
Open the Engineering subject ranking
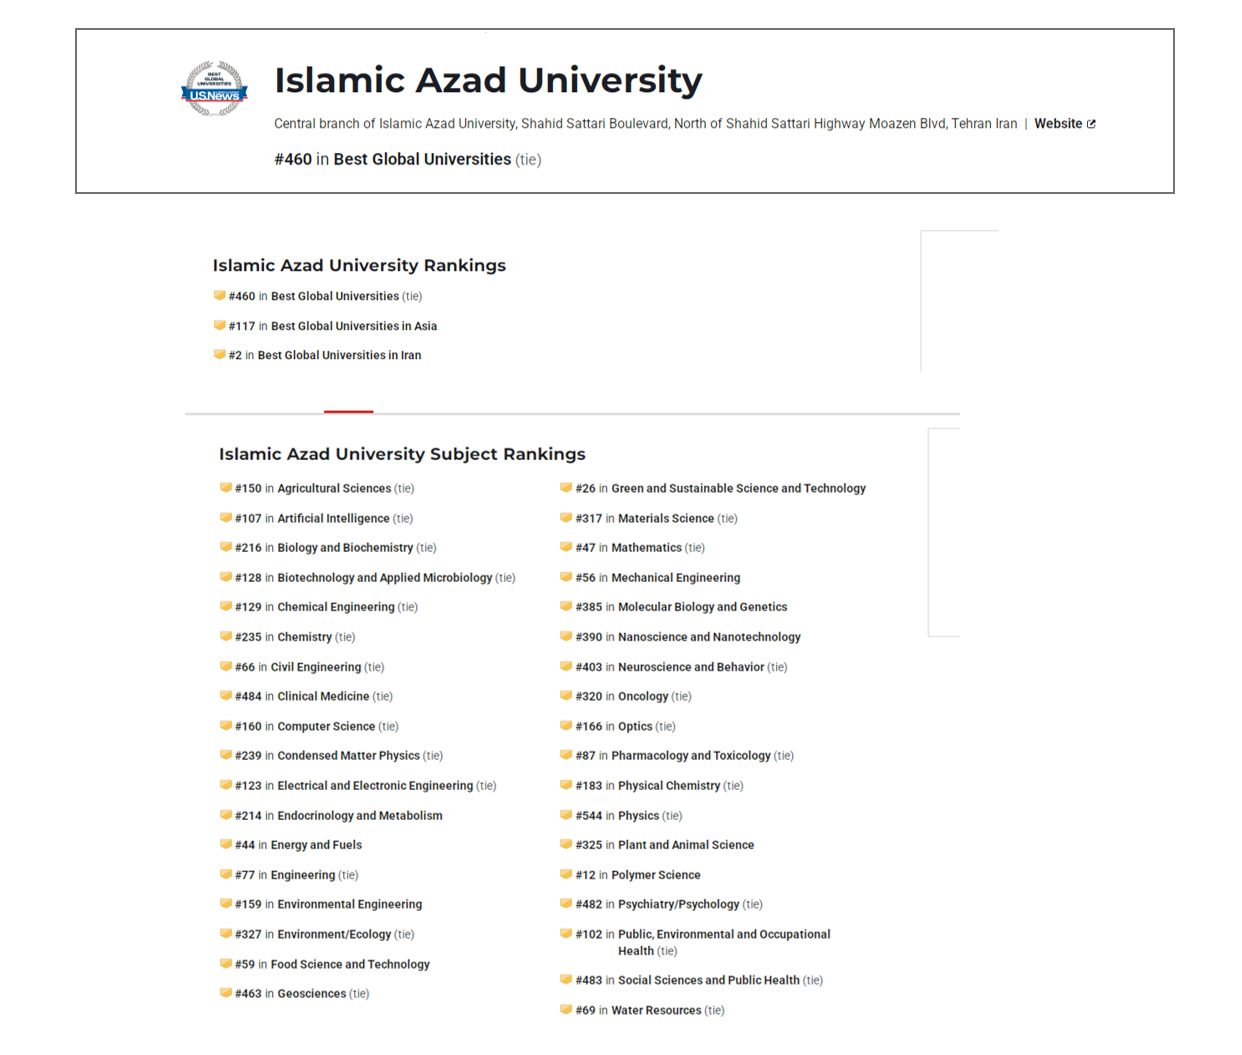point(303,875)
